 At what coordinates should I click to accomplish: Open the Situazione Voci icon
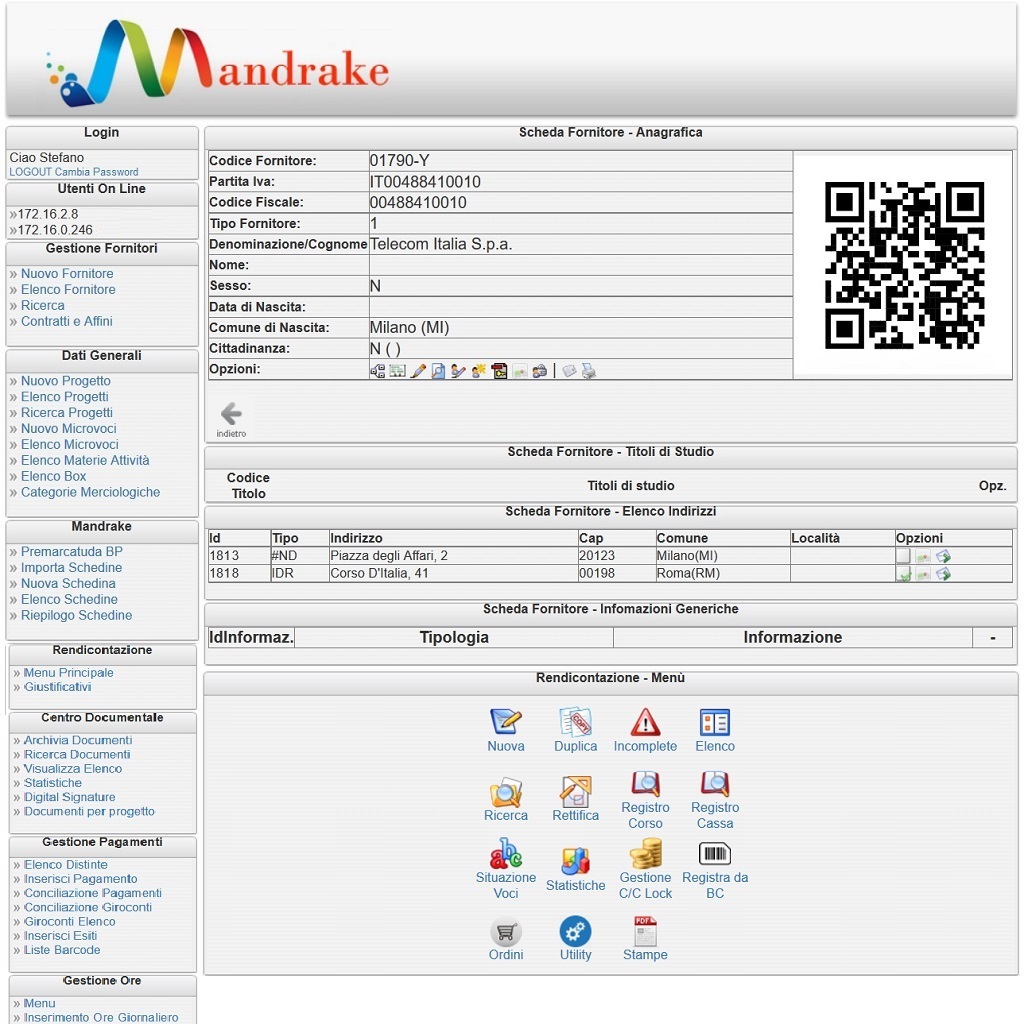click(x=506, y=852)
